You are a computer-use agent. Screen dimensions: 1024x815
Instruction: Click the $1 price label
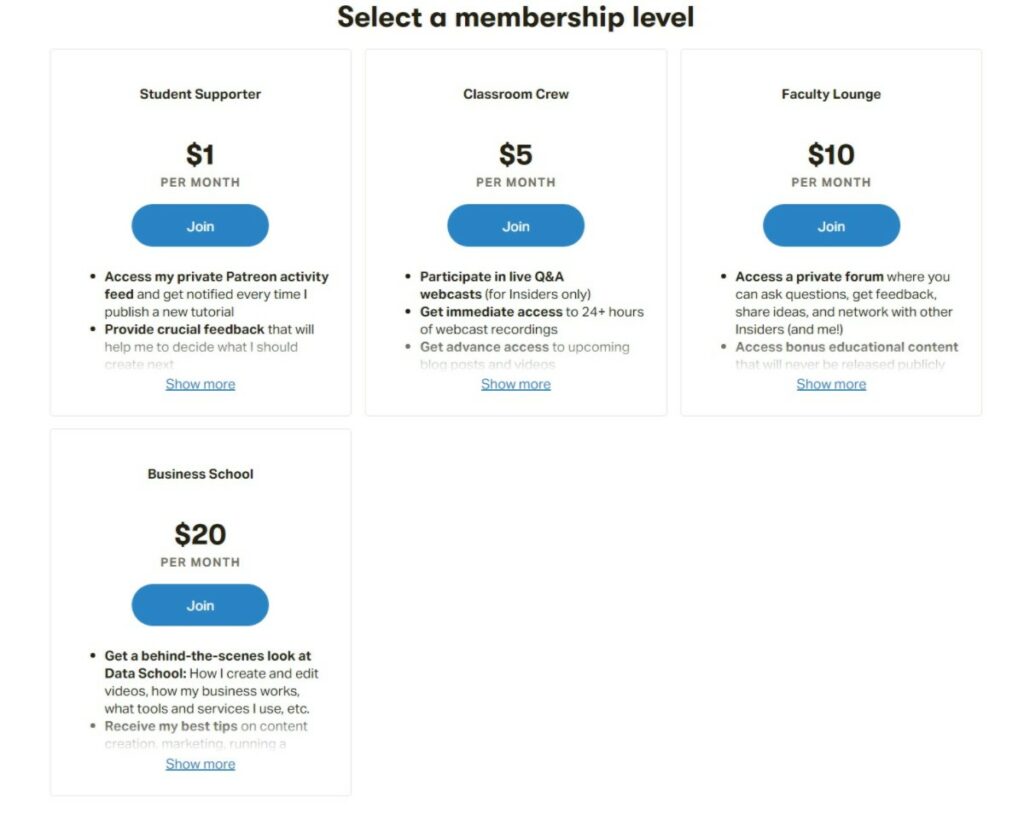coord(199,155)
